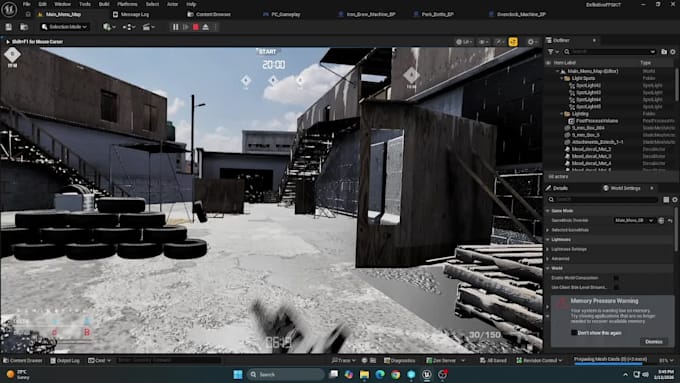Open the Cinematics clapperboard toolbar icon
Screen dimensions: 680x383
click(x=148, y=27)
